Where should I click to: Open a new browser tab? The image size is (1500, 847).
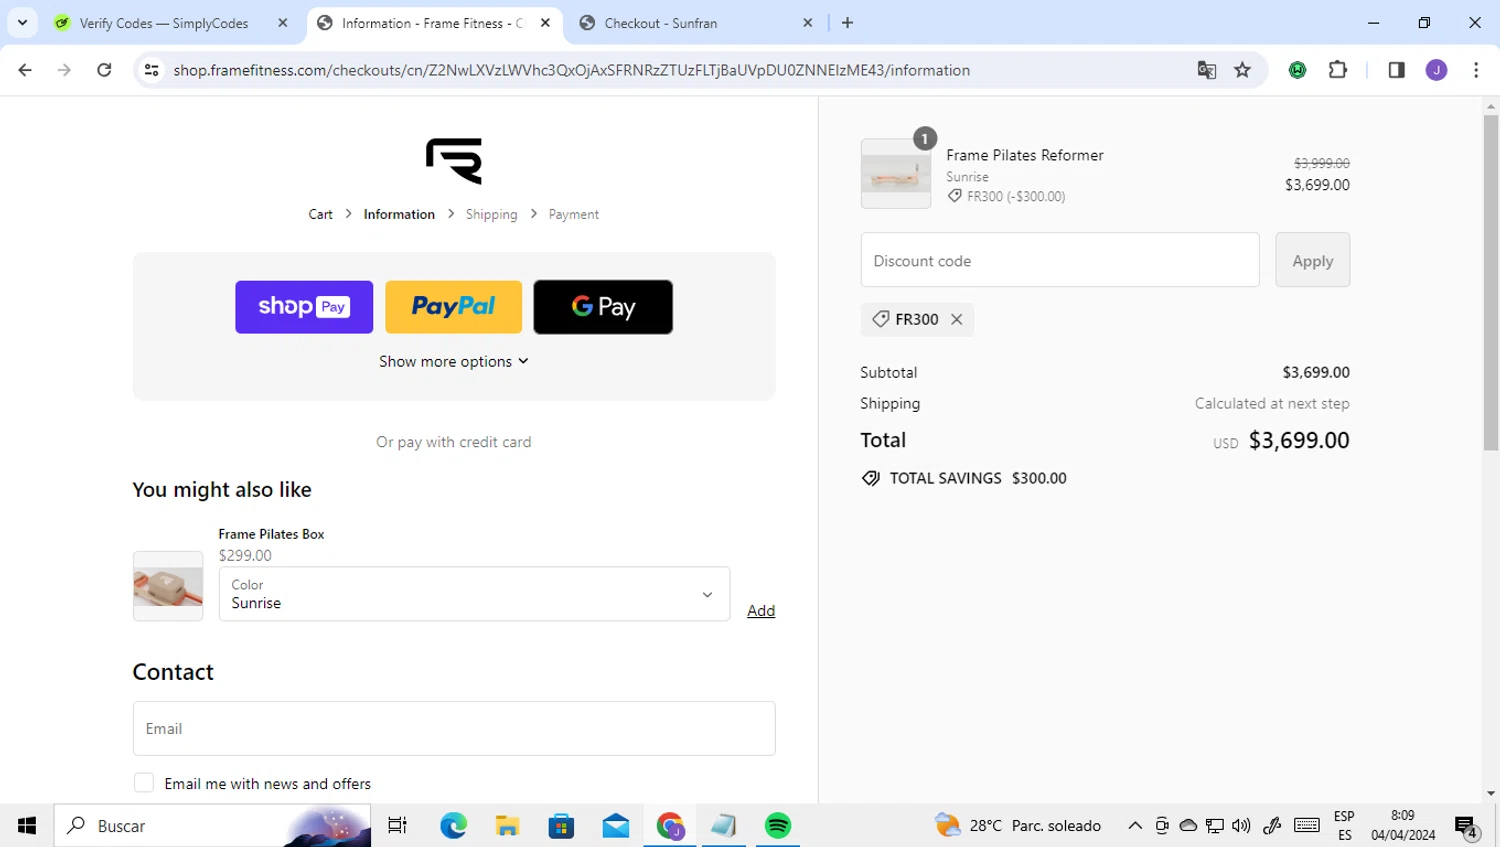(848, 23)
